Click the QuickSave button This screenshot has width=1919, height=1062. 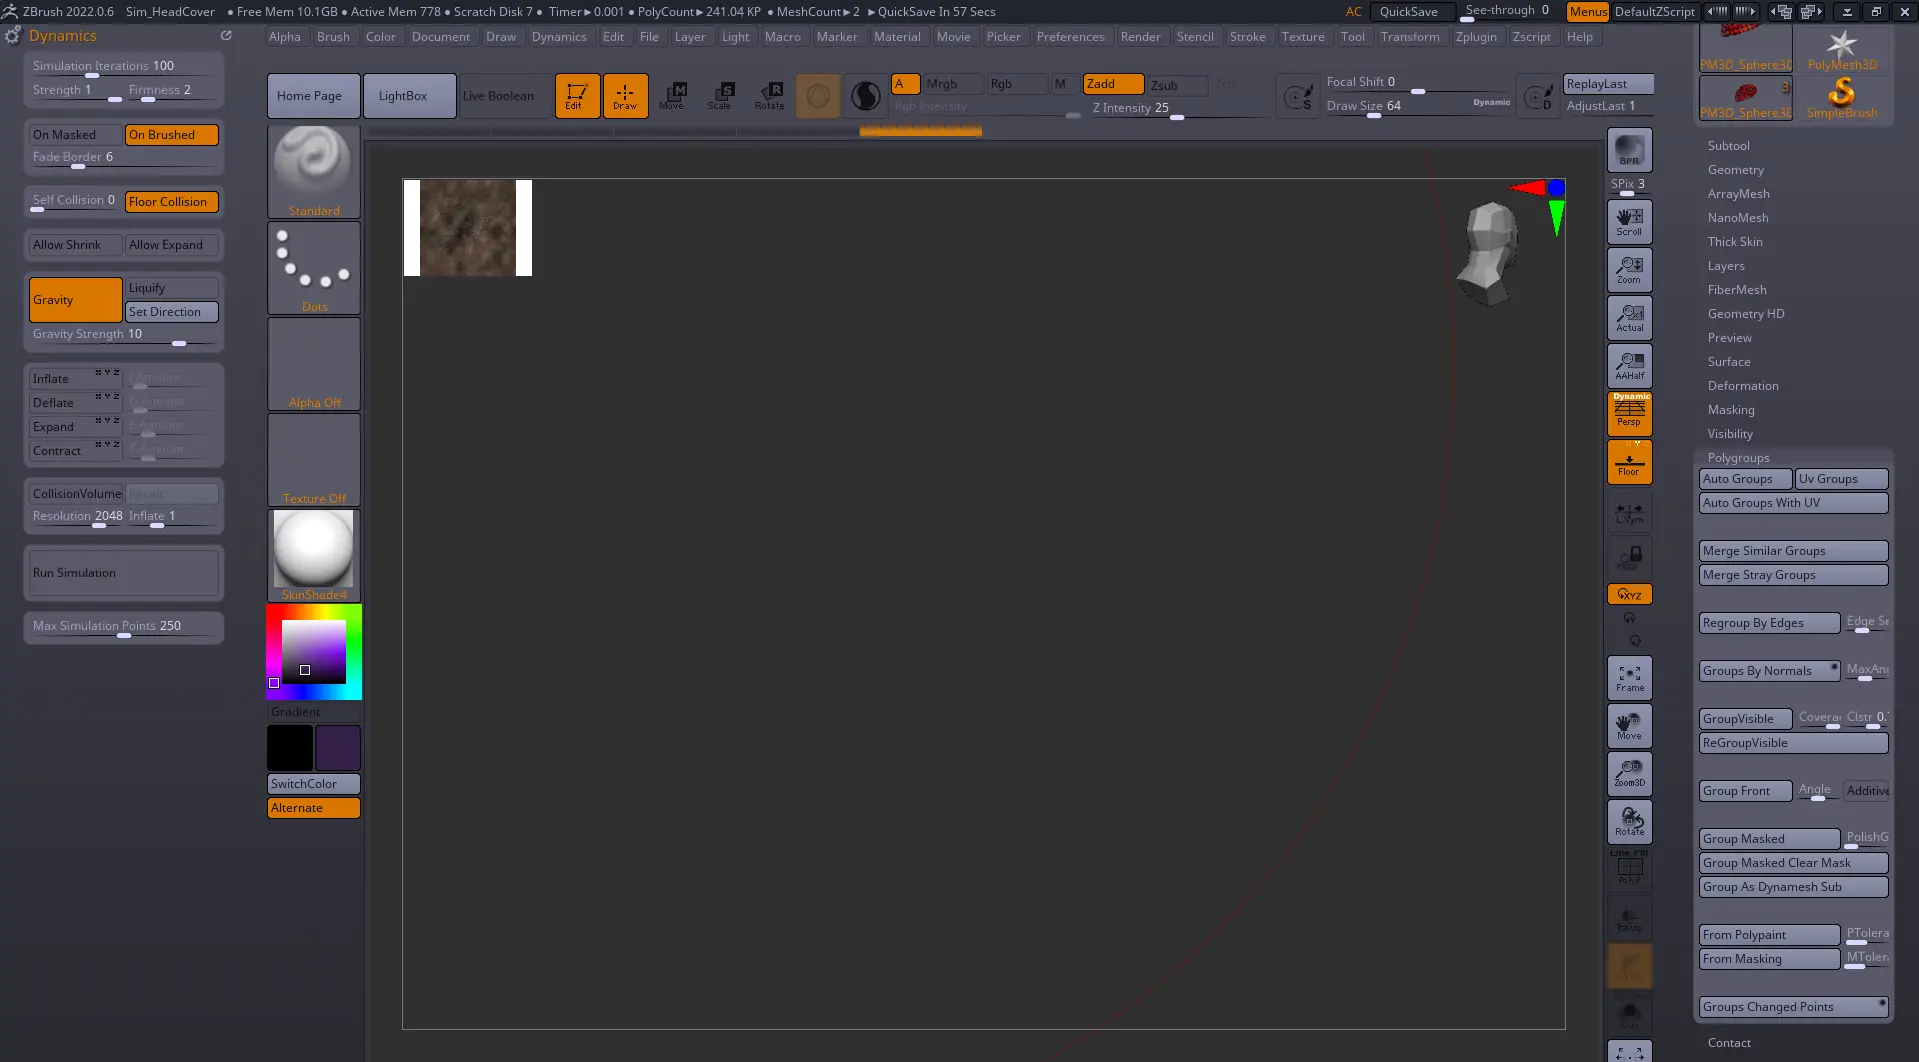click(x=1409, y=12)
